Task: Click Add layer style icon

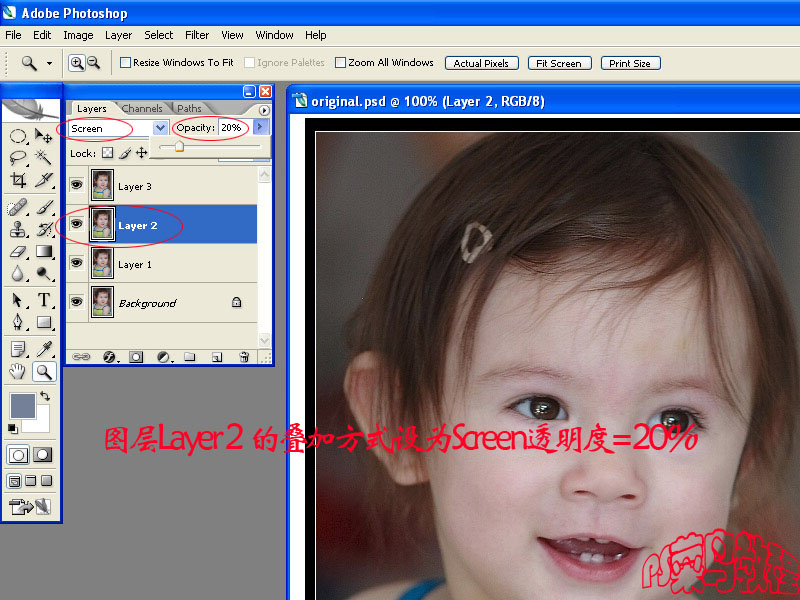Action: coord(109,357)
